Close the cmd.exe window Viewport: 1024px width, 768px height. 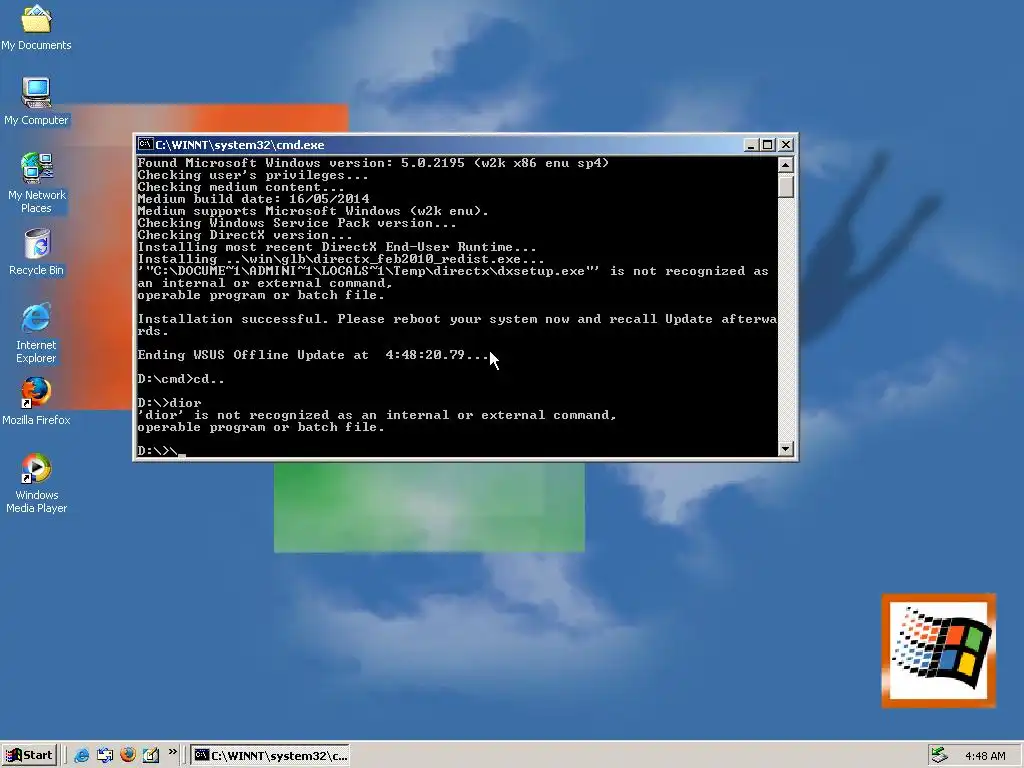tap(786, 145)
